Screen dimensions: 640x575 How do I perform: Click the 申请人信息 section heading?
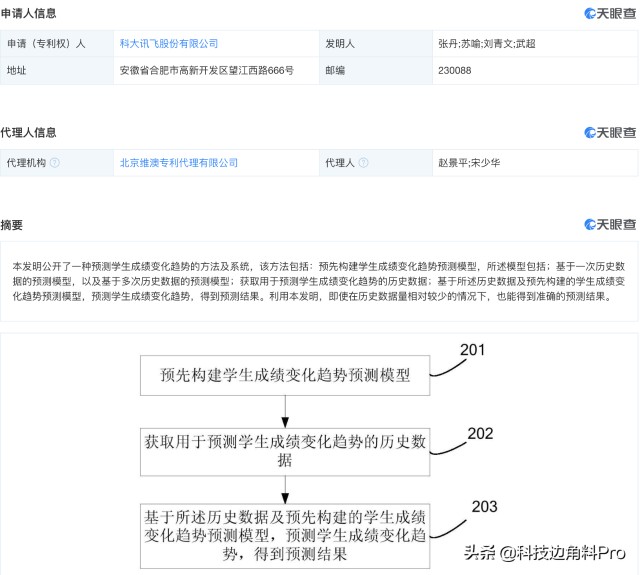coord(28,13)
